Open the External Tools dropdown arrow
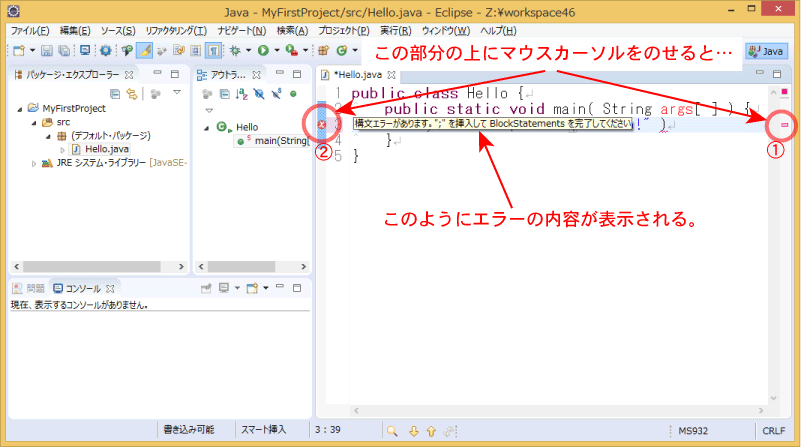Image resolution: width=801 pixels, height=447 pixels. coord(305,51)
